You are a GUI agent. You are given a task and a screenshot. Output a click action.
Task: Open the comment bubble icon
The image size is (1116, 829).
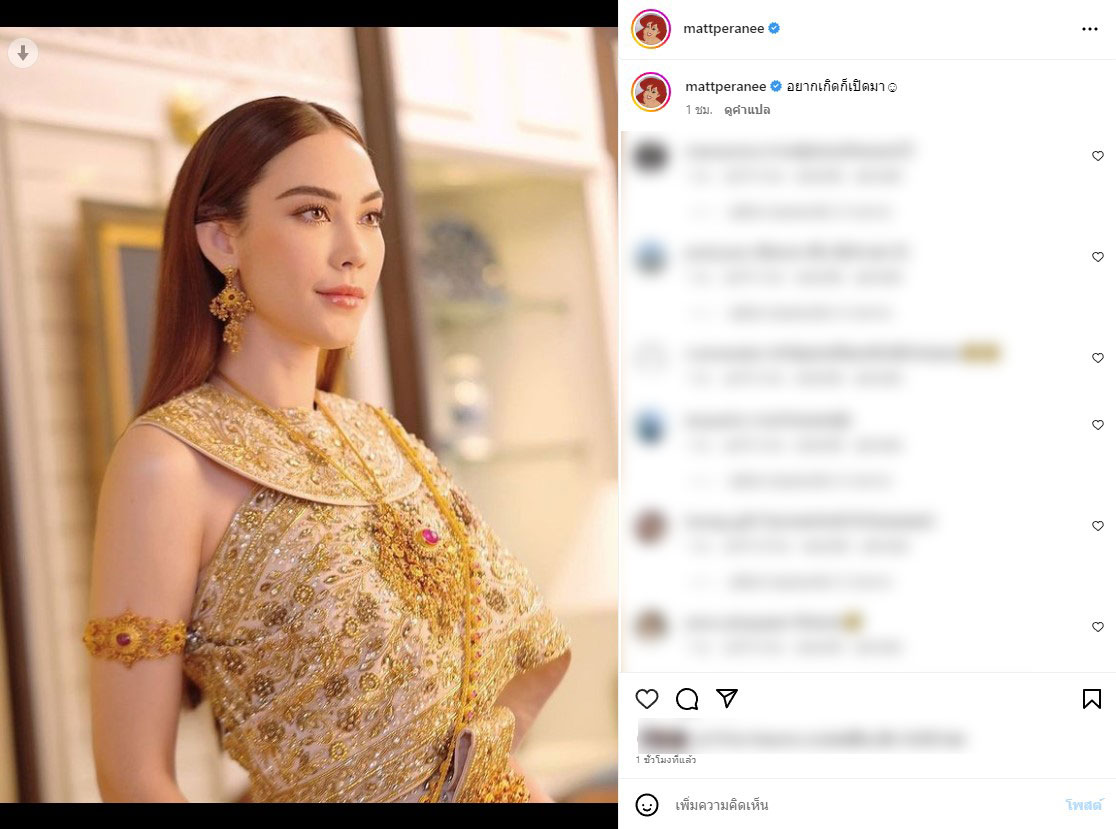coord(687,699)
